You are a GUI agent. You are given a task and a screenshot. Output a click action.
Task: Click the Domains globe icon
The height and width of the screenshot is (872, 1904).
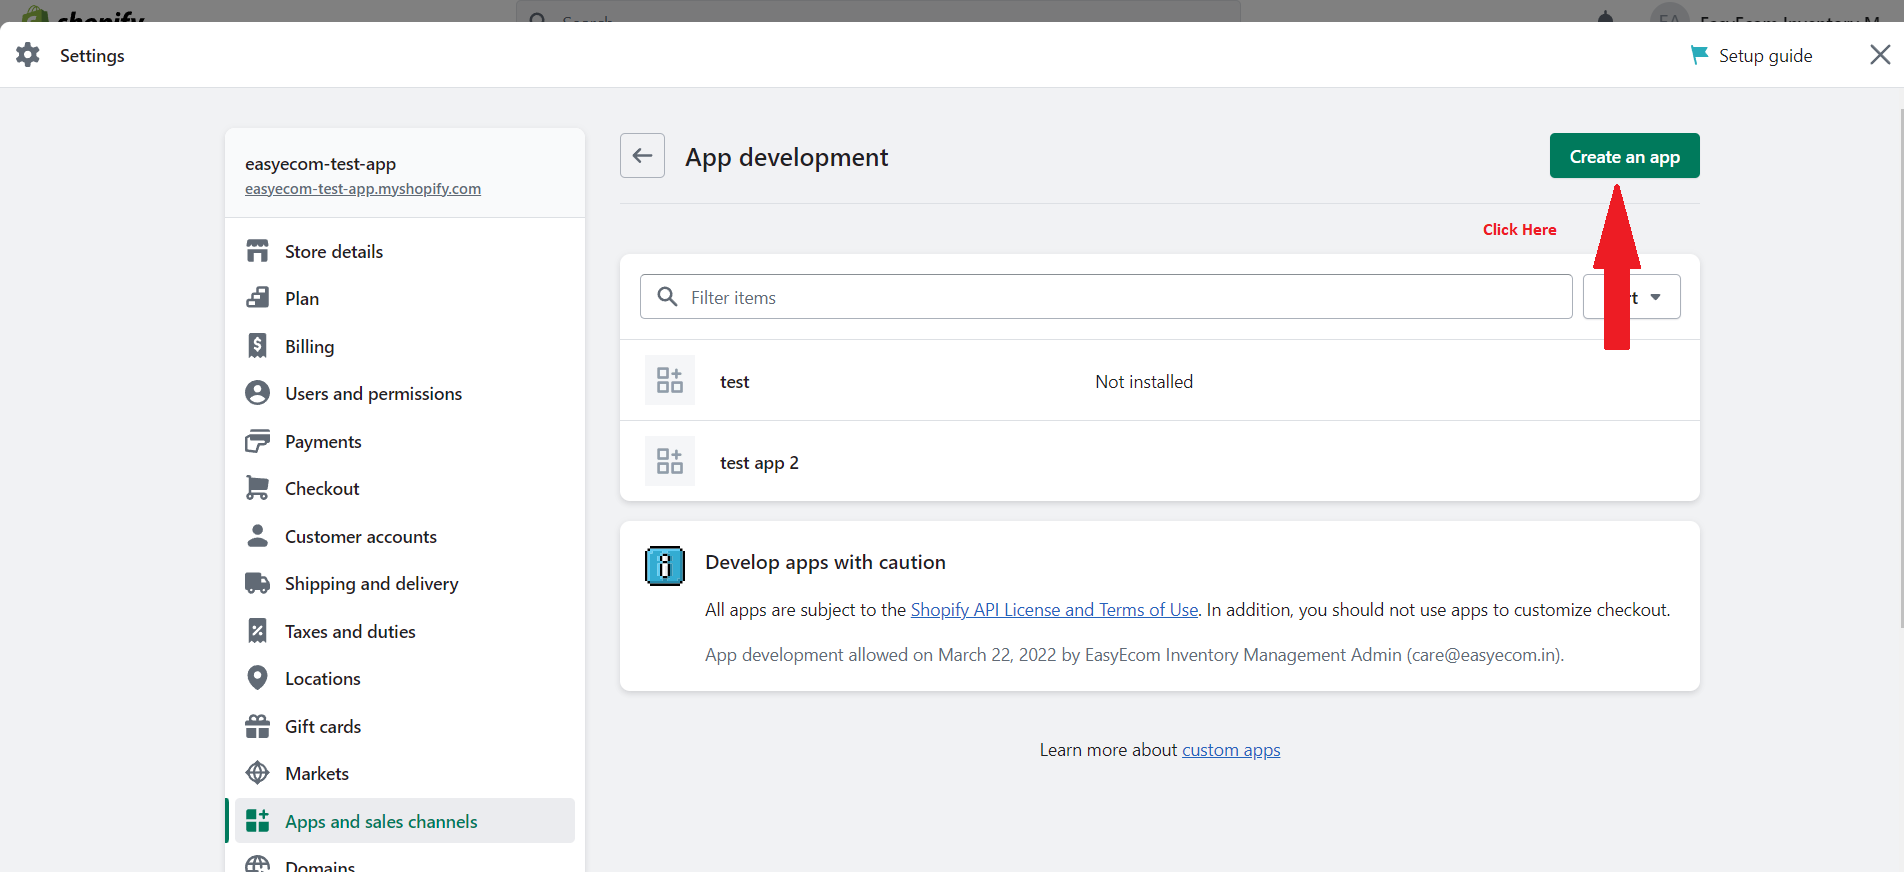(x=257, y=865)
